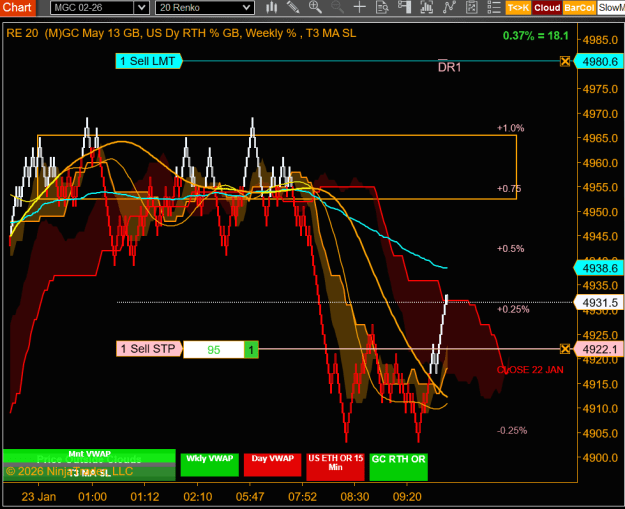Open the properties list icon

(x=494, y=7)
